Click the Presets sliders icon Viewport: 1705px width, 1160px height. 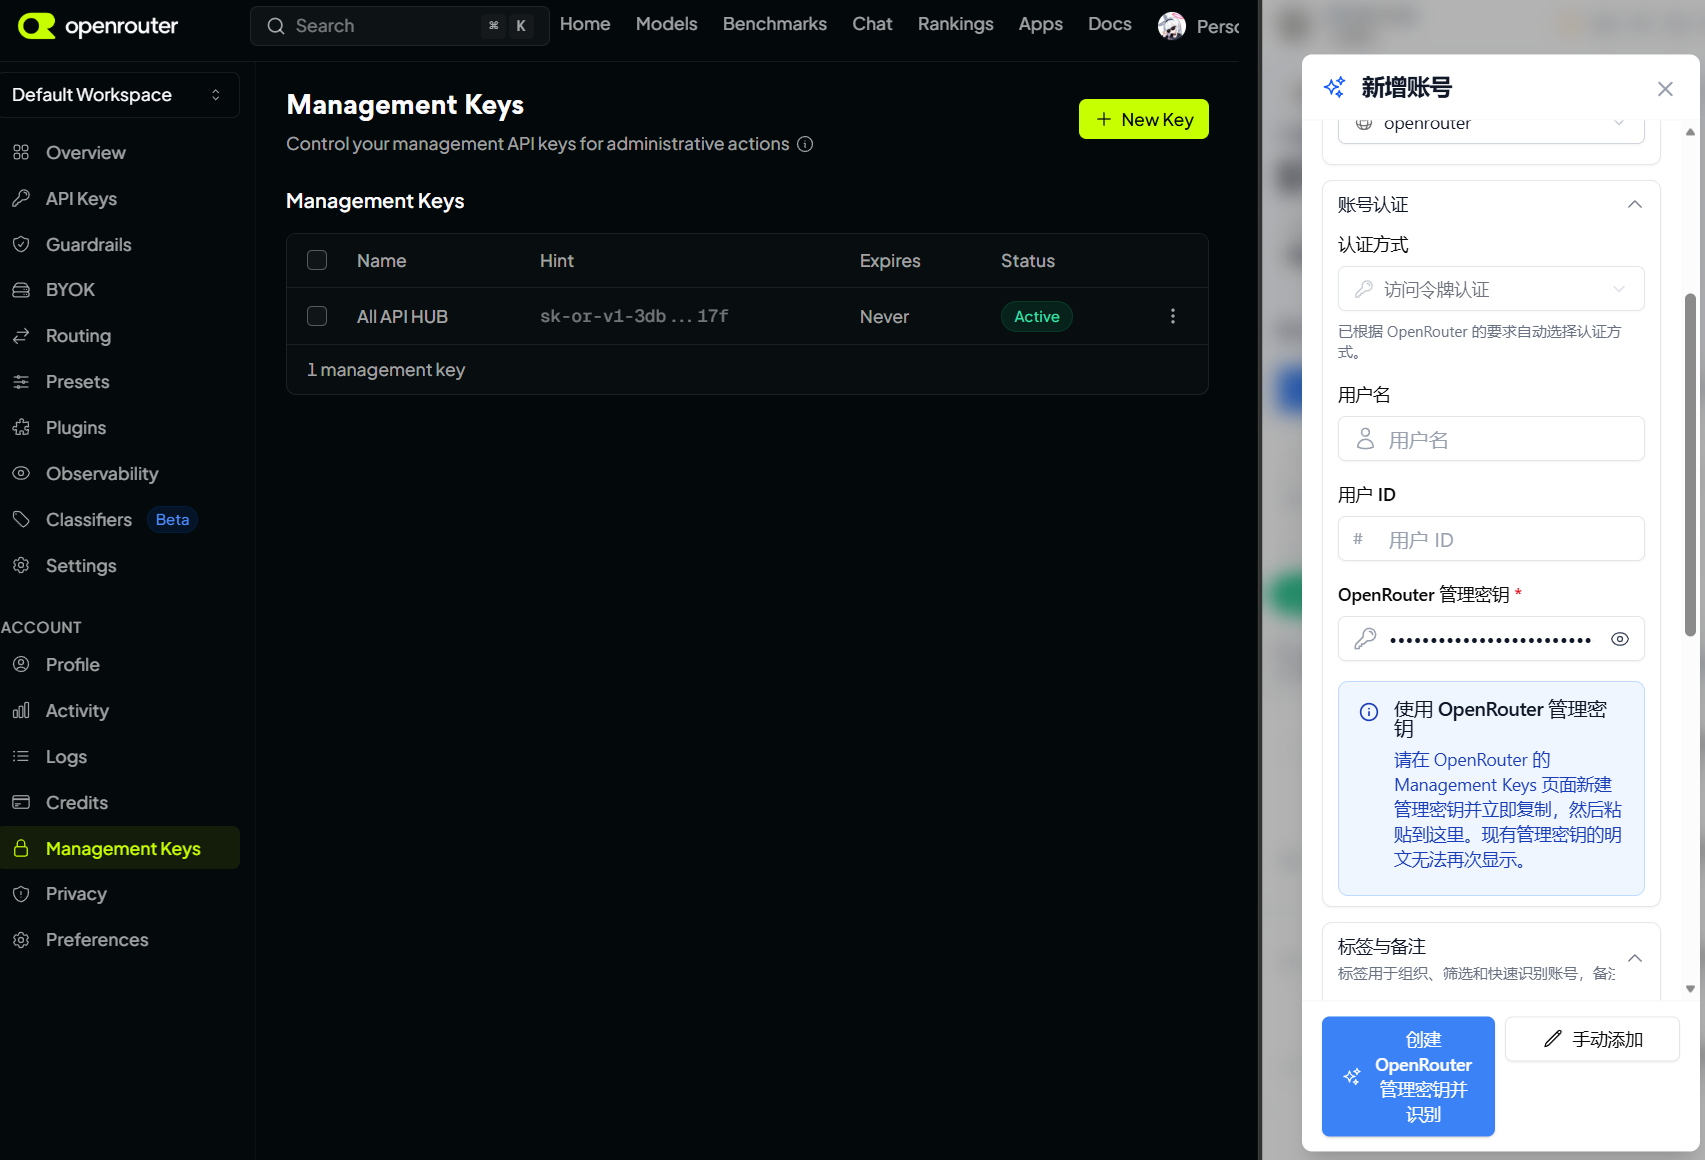[x=21, y=382]
